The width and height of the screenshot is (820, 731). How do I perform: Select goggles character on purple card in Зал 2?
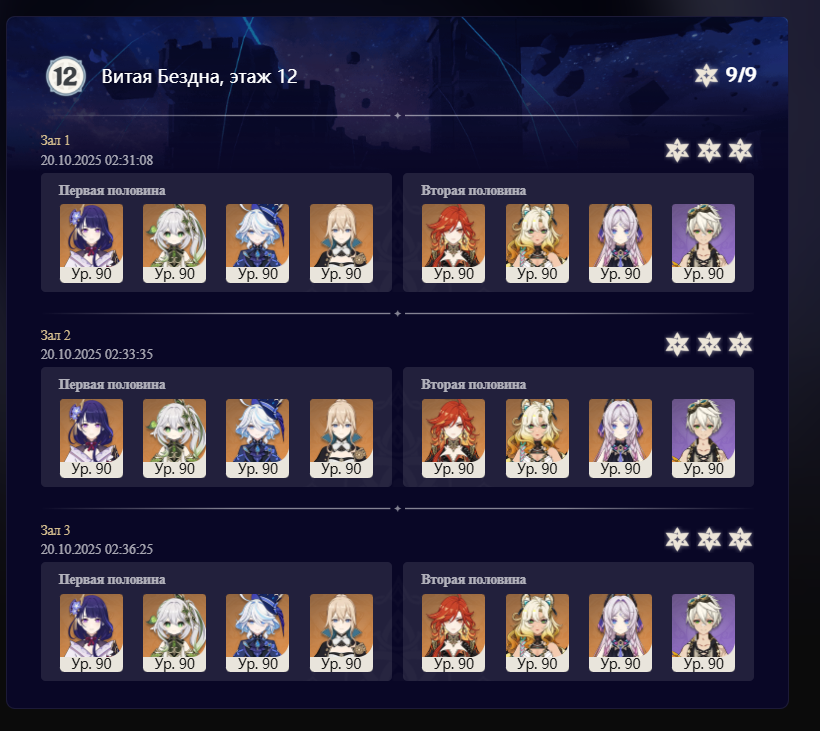tap(703, 438)
